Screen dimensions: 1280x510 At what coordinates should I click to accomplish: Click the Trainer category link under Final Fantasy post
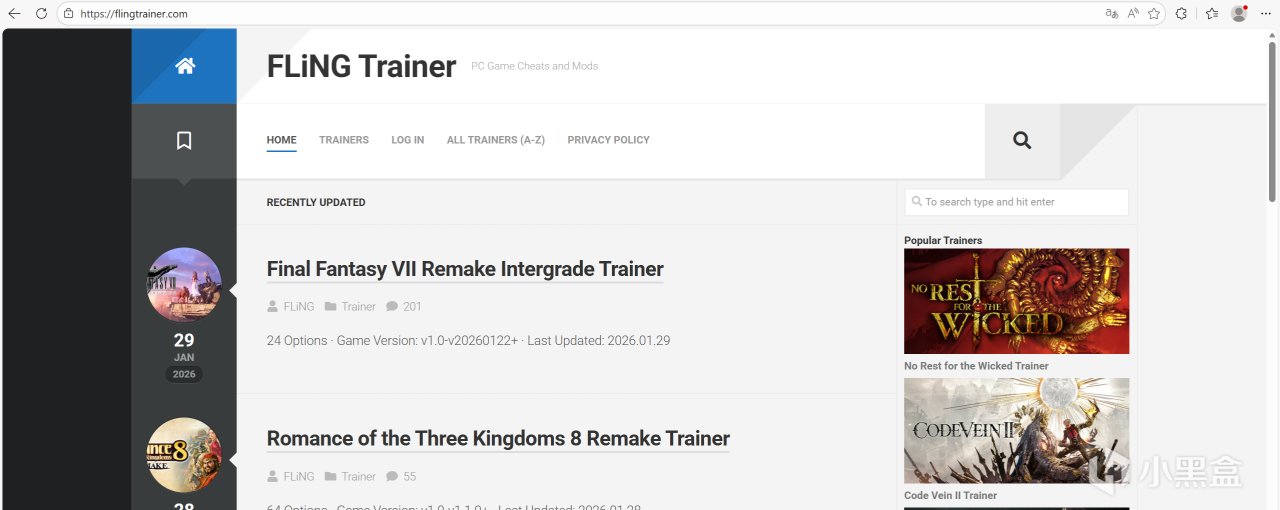(x=359, y=307)
